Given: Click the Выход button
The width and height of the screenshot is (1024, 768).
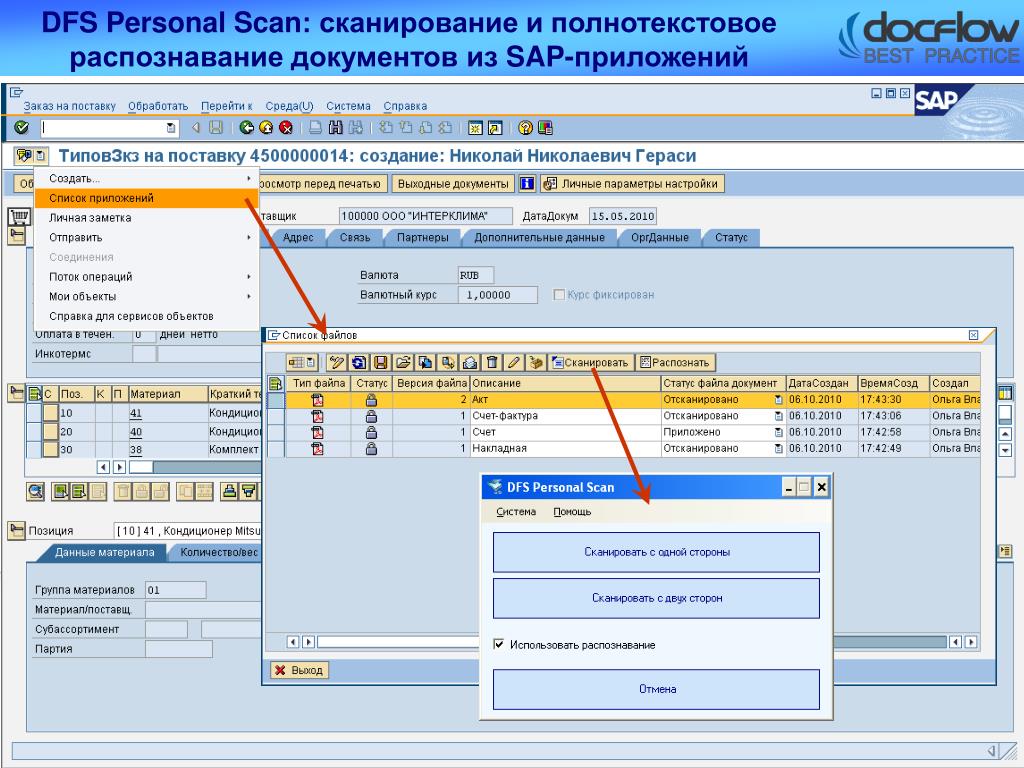Looking at the screenshot, I should coord(300,670).
